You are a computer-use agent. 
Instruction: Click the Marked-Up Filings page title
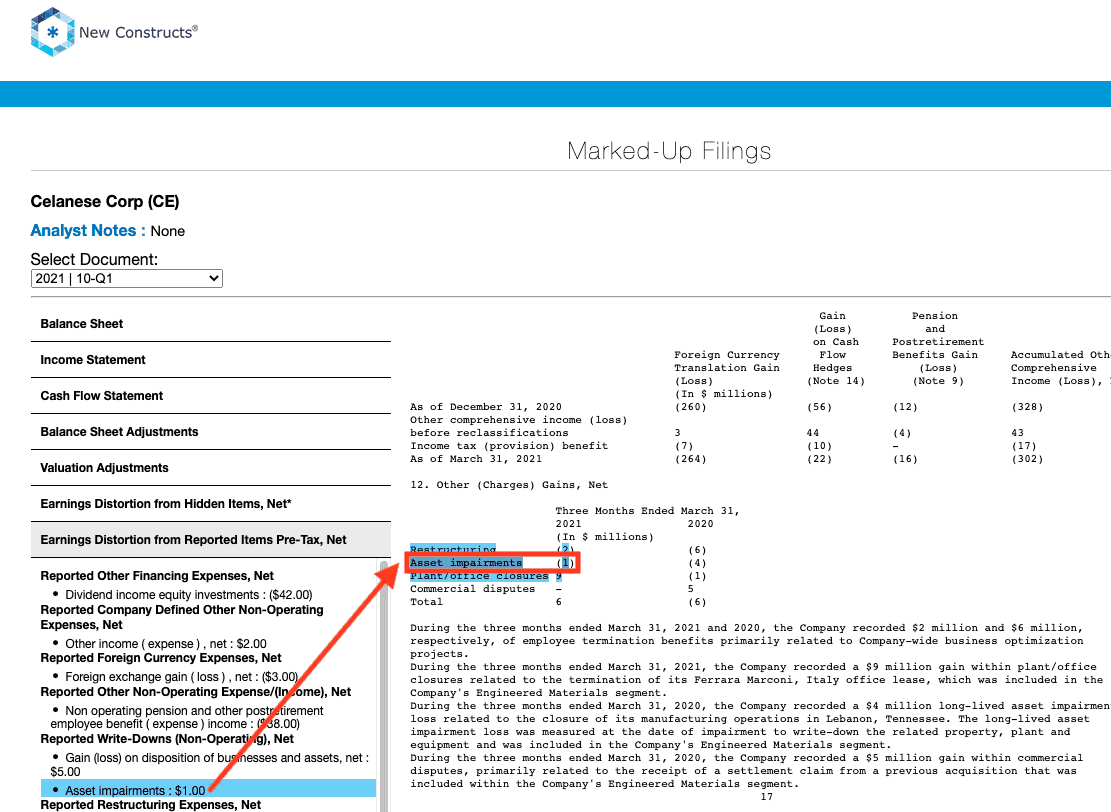(669, 151)
